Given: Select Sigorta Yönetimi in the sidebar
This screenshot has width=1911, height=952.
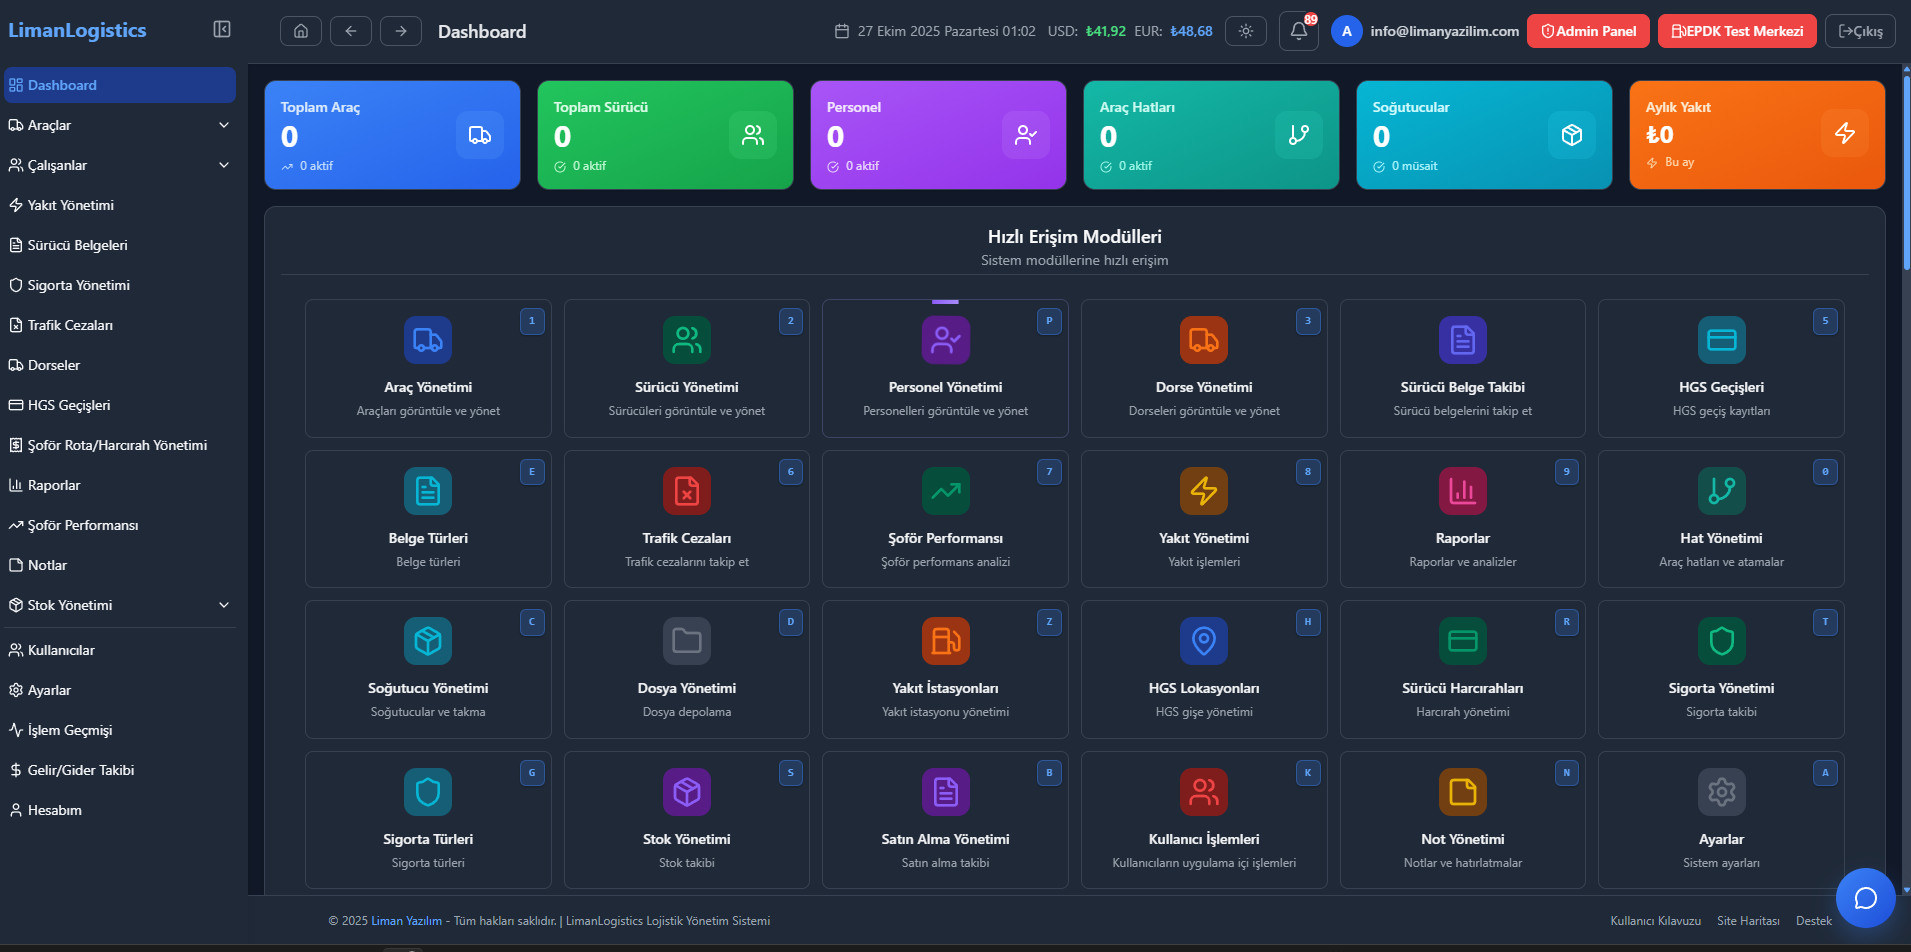Looking at the screenshot, I should 79,285.
